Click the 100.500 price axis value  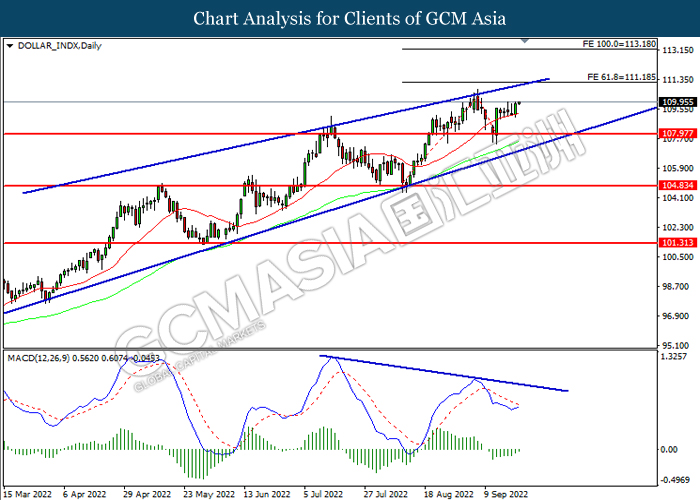pos(677,257)
